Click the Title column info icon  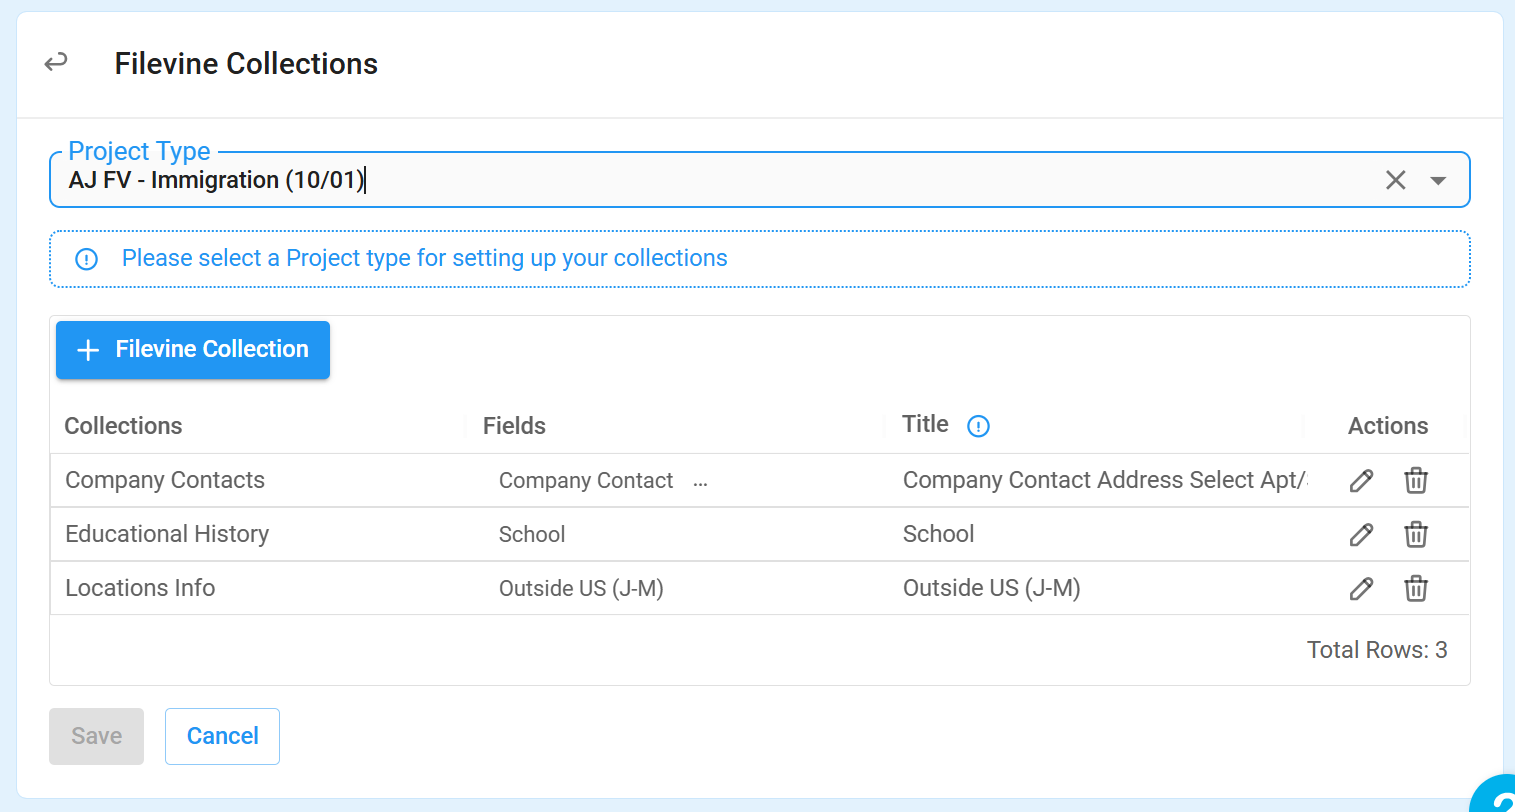[978, 426]
